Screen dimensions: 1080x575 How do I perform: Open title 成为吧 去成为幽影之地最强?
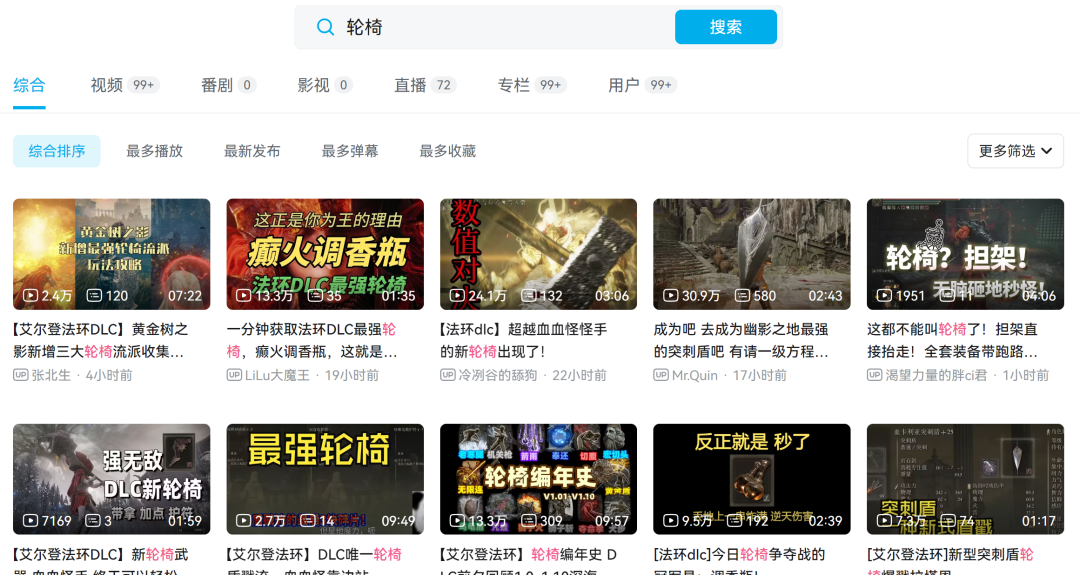pyautogui.click(x=741, y=340)
